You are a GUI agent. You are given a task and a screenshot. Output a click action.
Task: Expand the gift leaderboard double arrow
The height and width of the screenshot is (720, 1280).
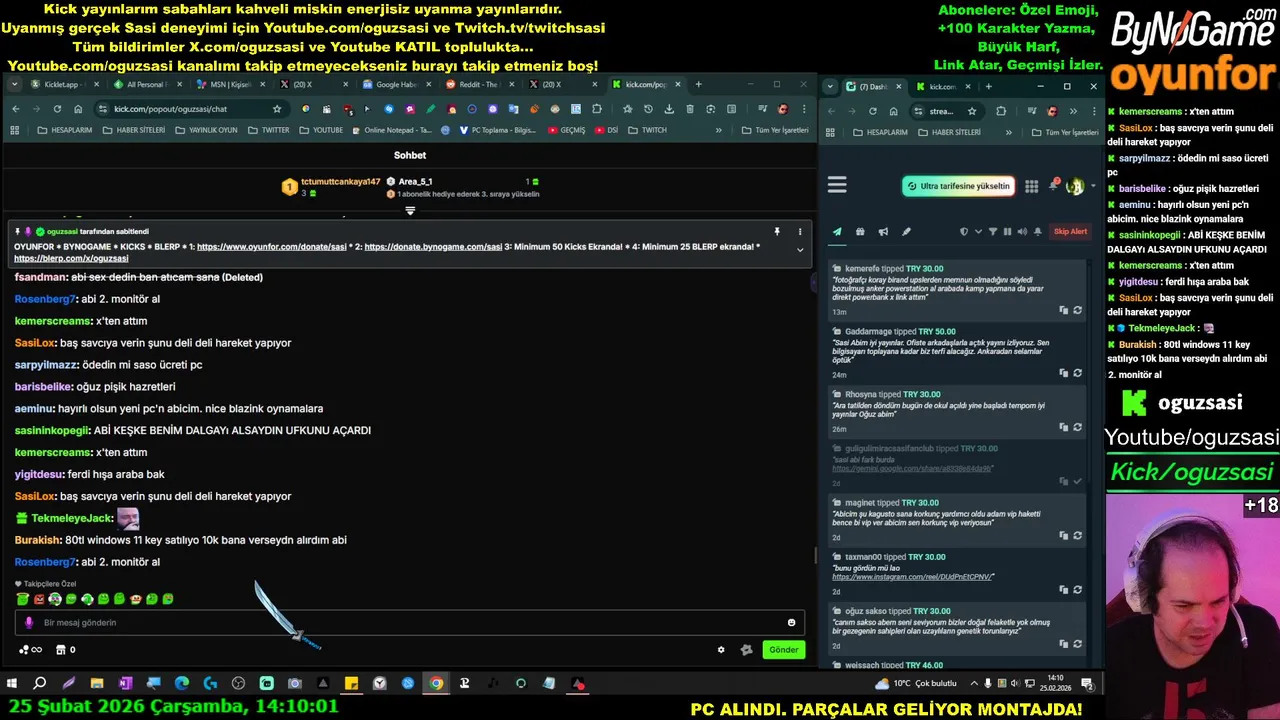[x=410, y=210]
